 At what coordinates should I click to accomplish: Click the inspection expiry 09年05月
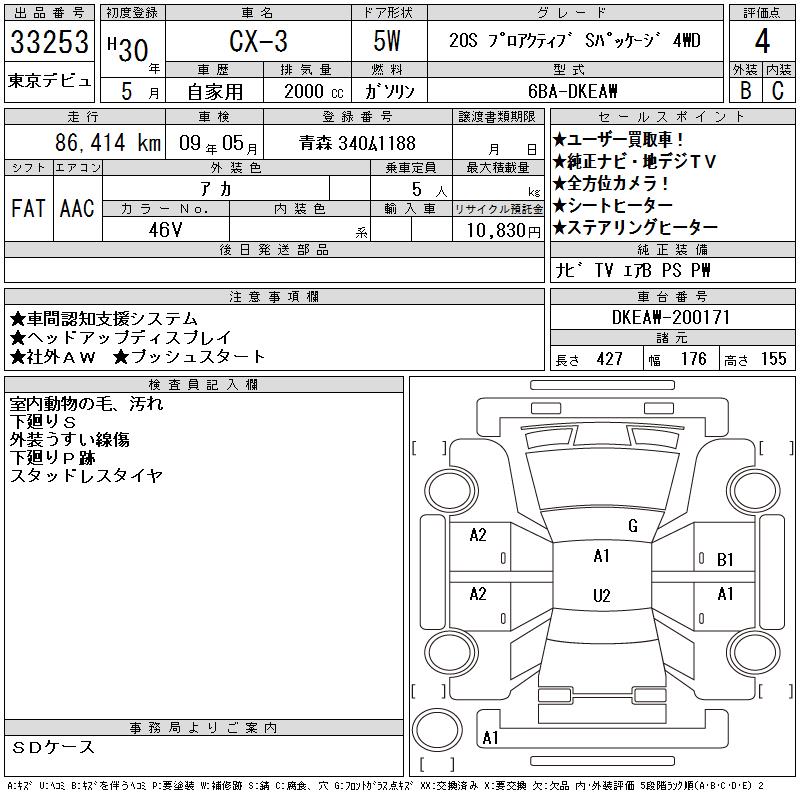[x=218, y=143]
